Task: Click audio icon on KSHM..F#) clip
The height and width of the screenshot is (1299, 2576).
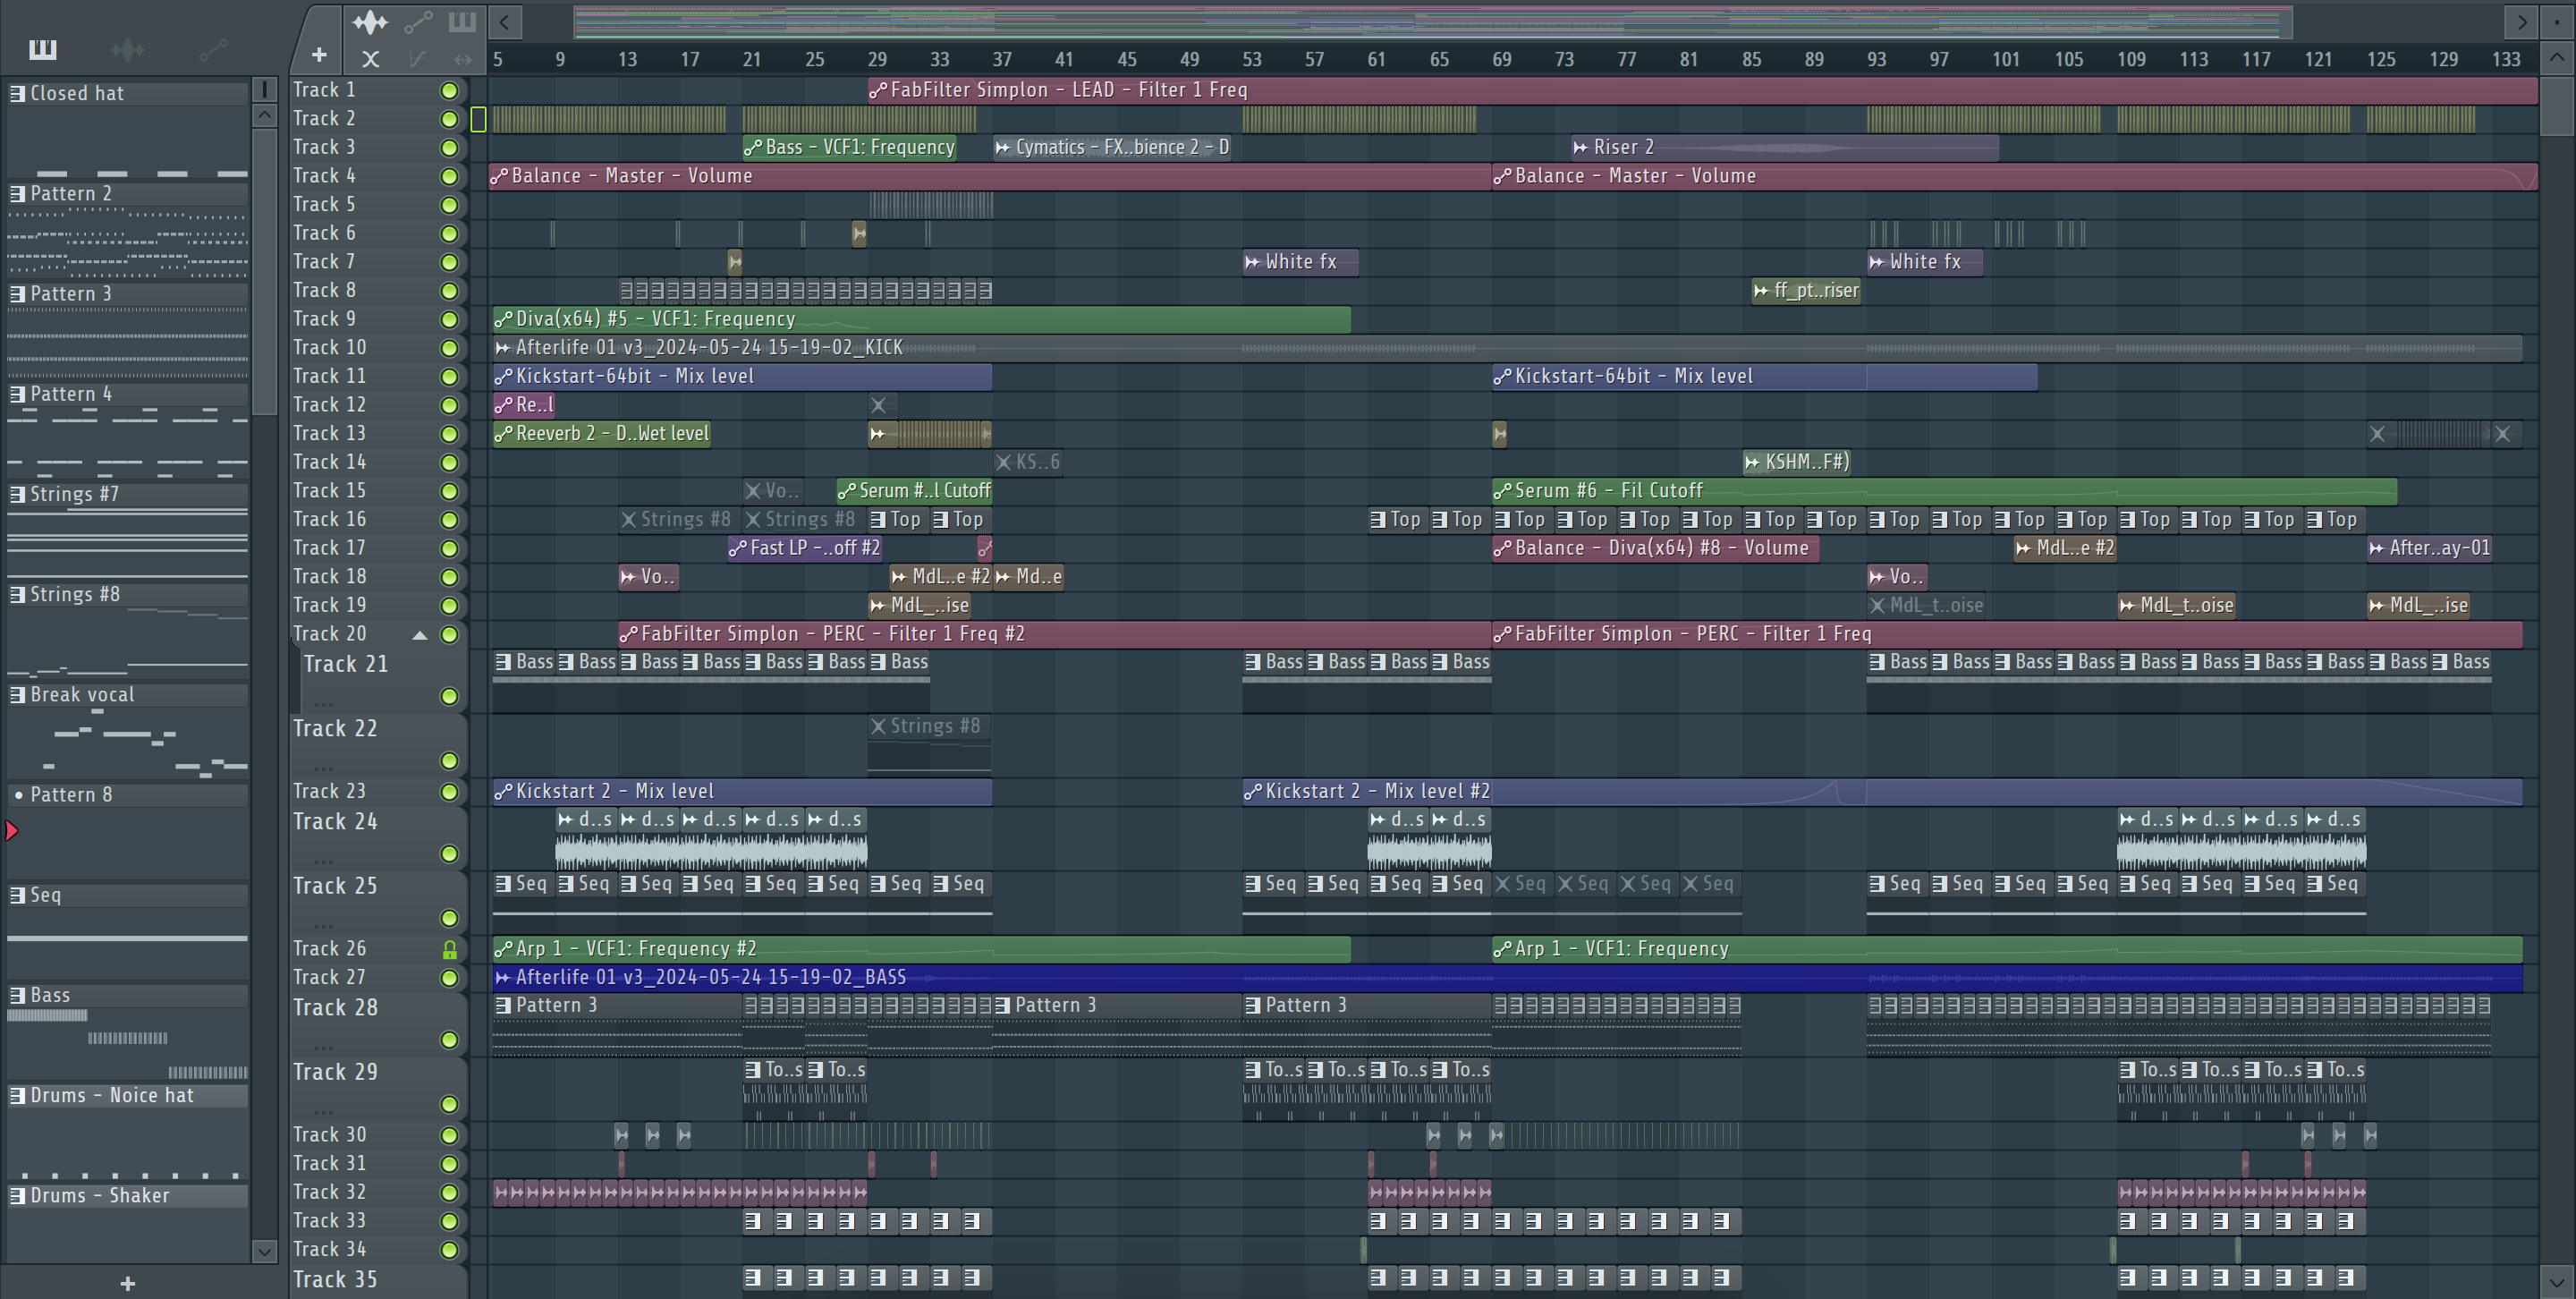Action: 1752,462
